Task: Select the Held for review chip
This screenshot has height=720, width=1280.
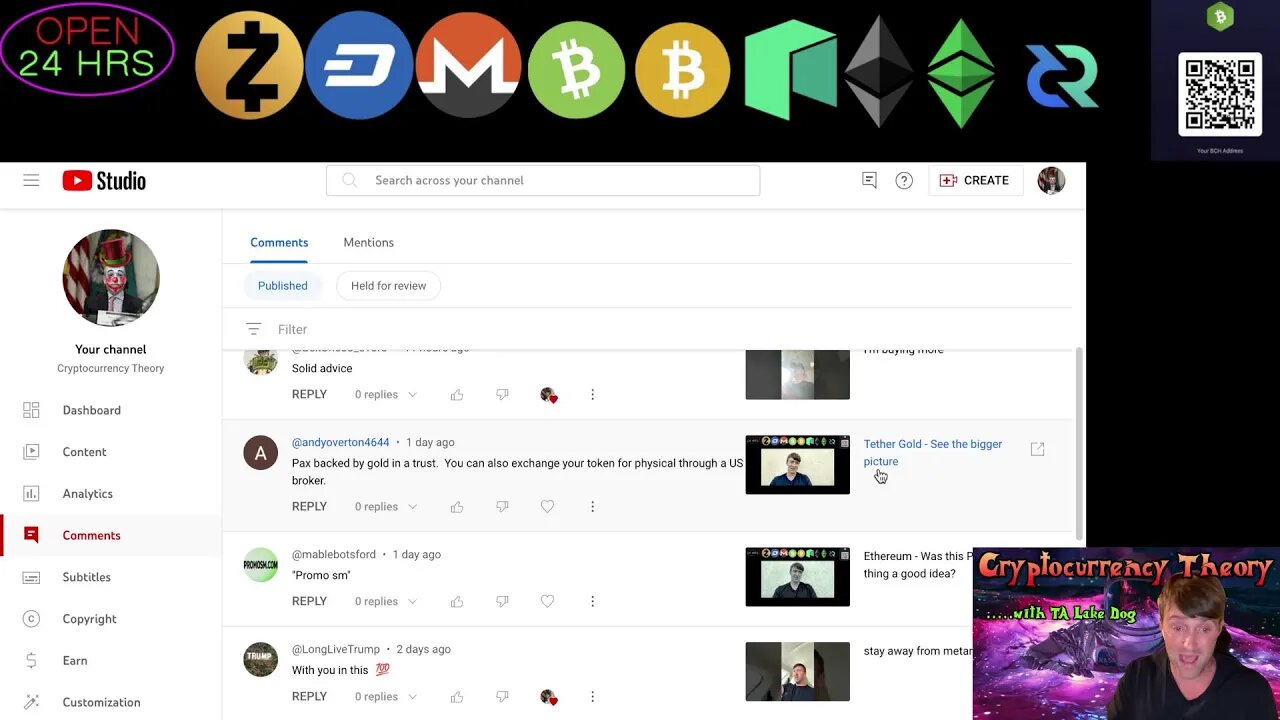Action: [388, 286]
